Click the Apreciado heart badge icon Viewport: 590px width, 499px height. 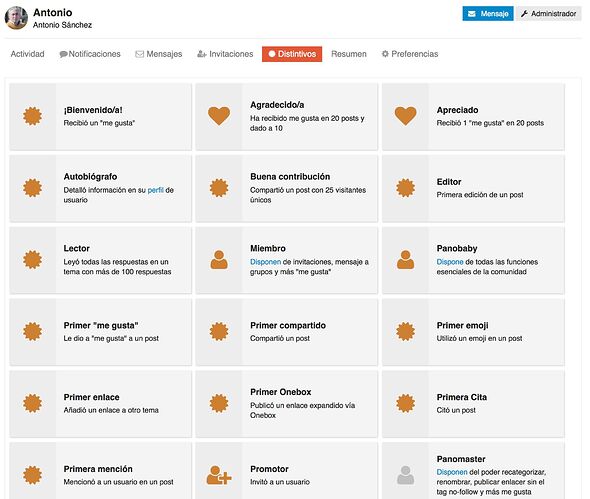click(405, 116)
